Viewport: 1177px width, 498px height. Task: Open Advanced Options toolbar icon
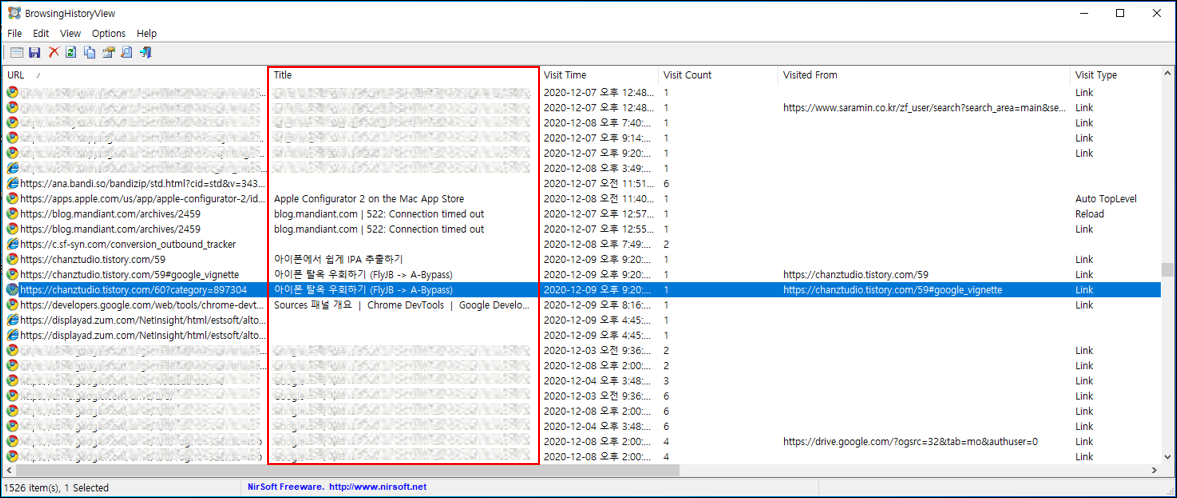point(17,53)
